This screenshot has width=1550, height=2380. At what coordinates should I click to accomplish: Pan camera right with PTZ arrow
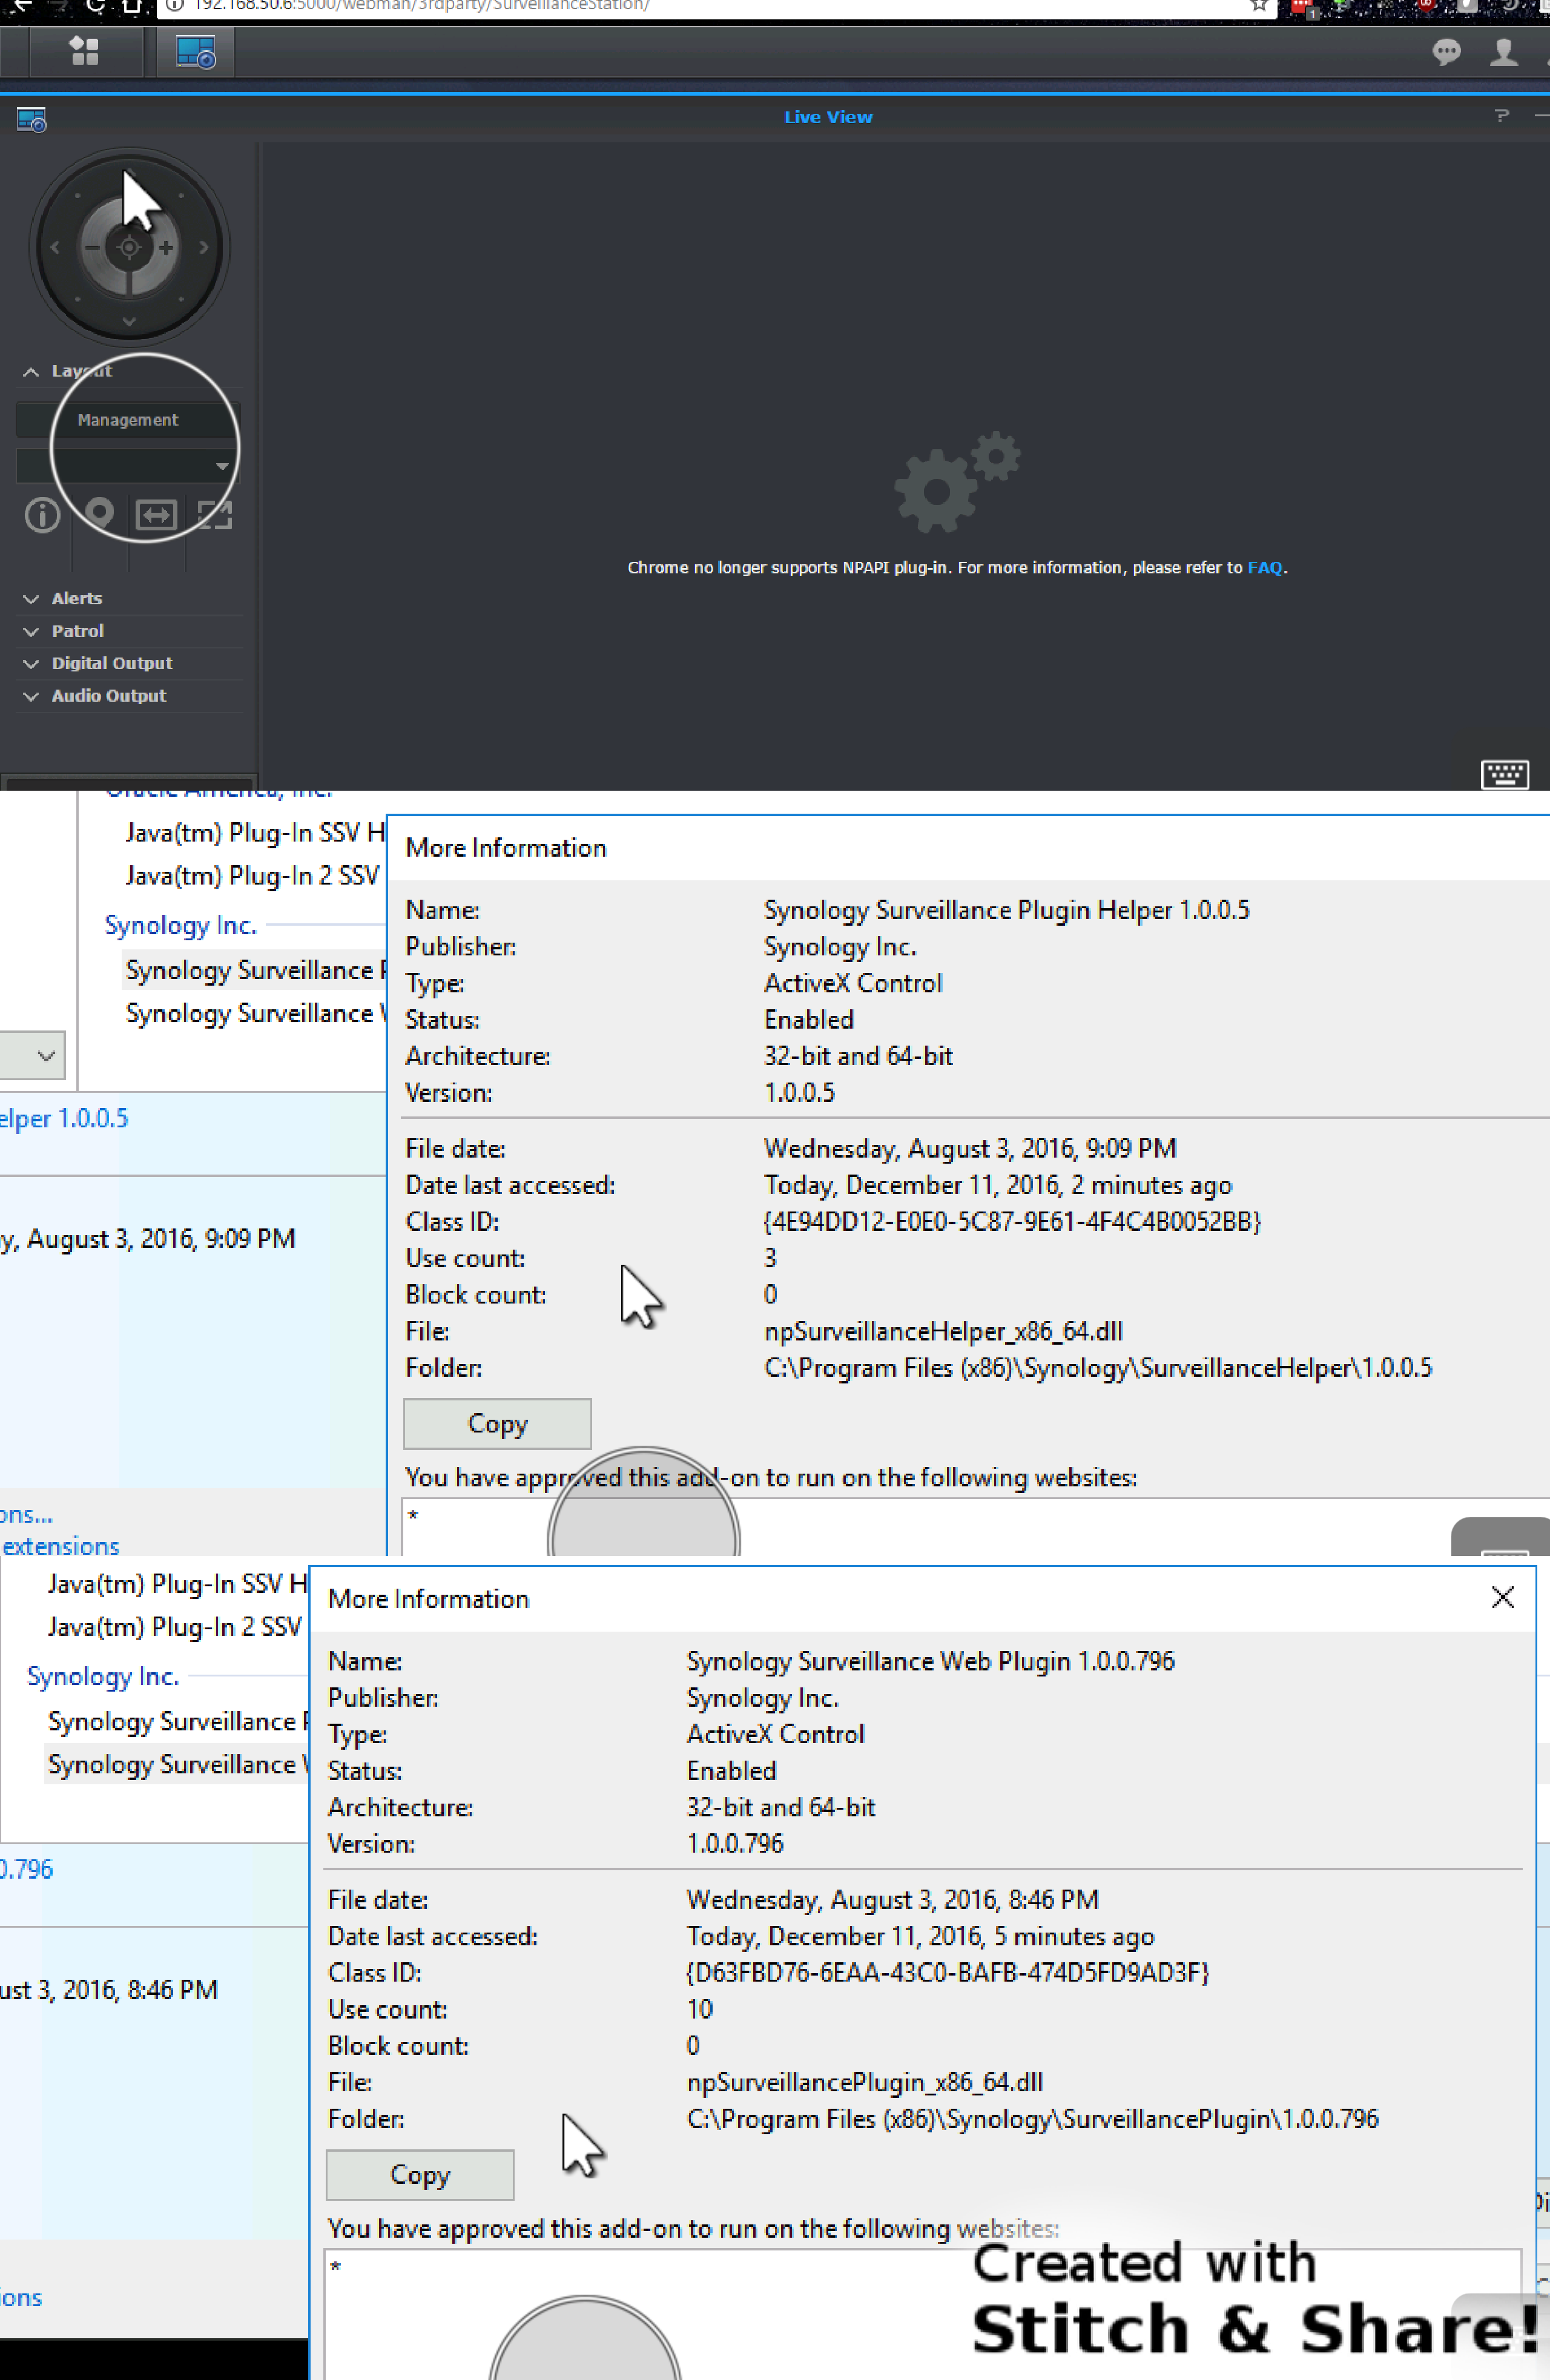click(x=204, y=247)
